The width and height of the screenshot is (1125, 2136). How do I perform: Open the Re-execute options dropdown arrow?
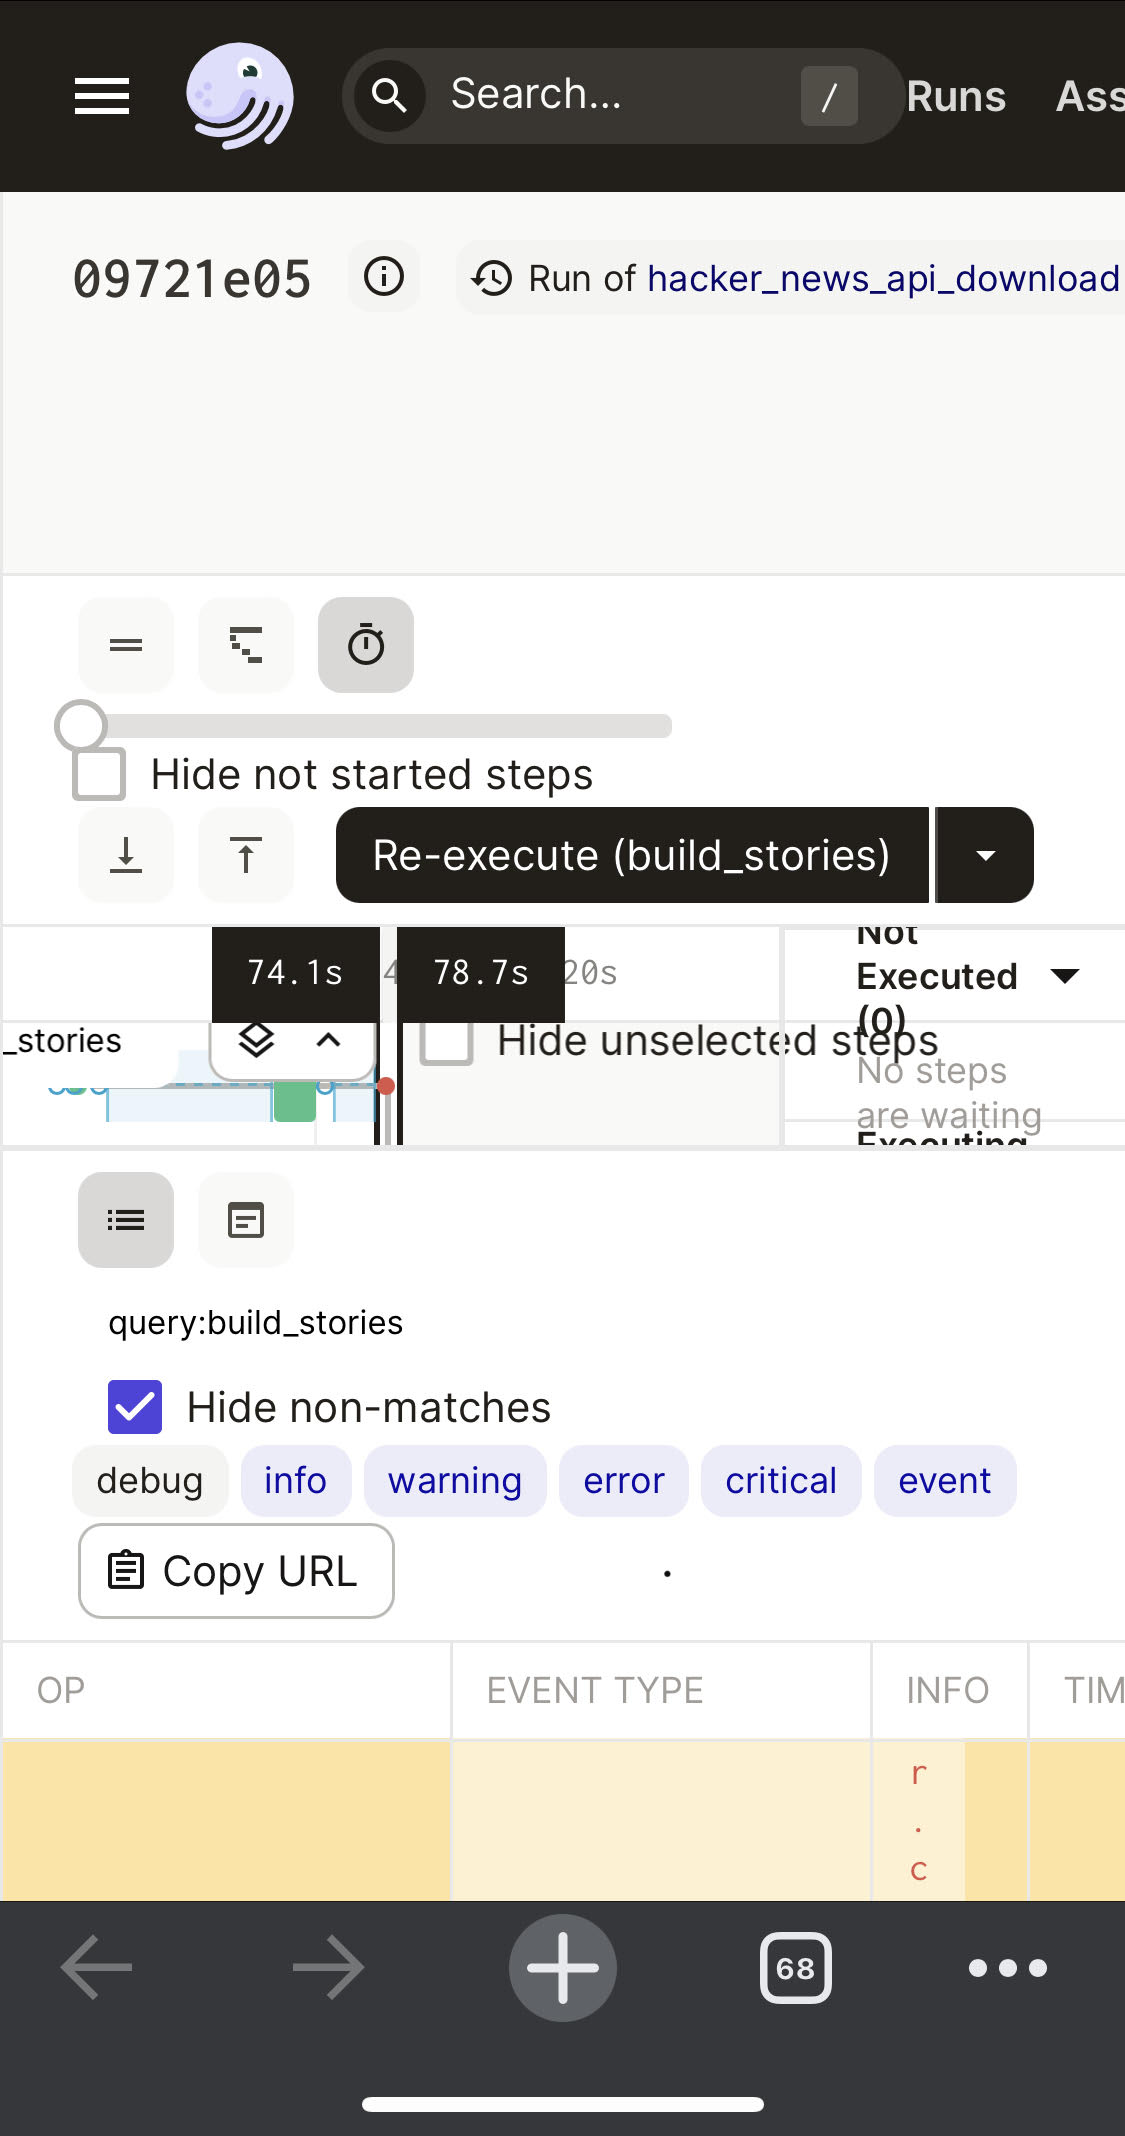click(x=984, y=855)
